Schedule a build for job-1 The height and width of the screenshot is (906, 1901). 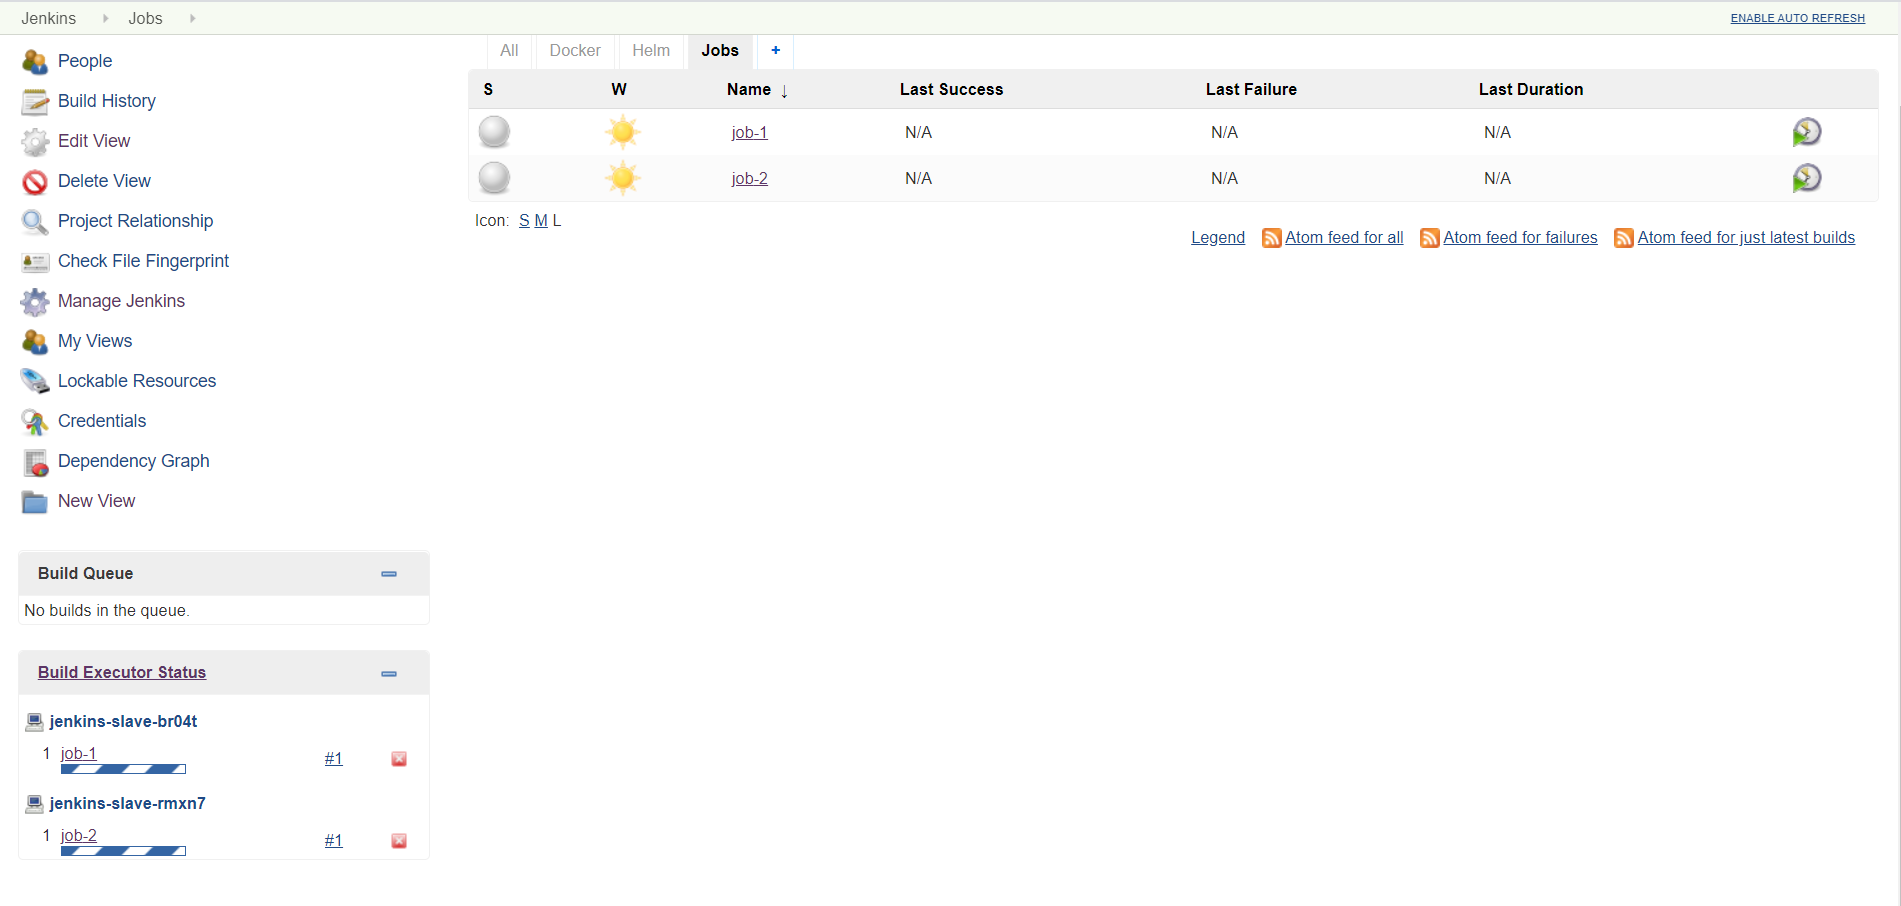(1806, 132)
